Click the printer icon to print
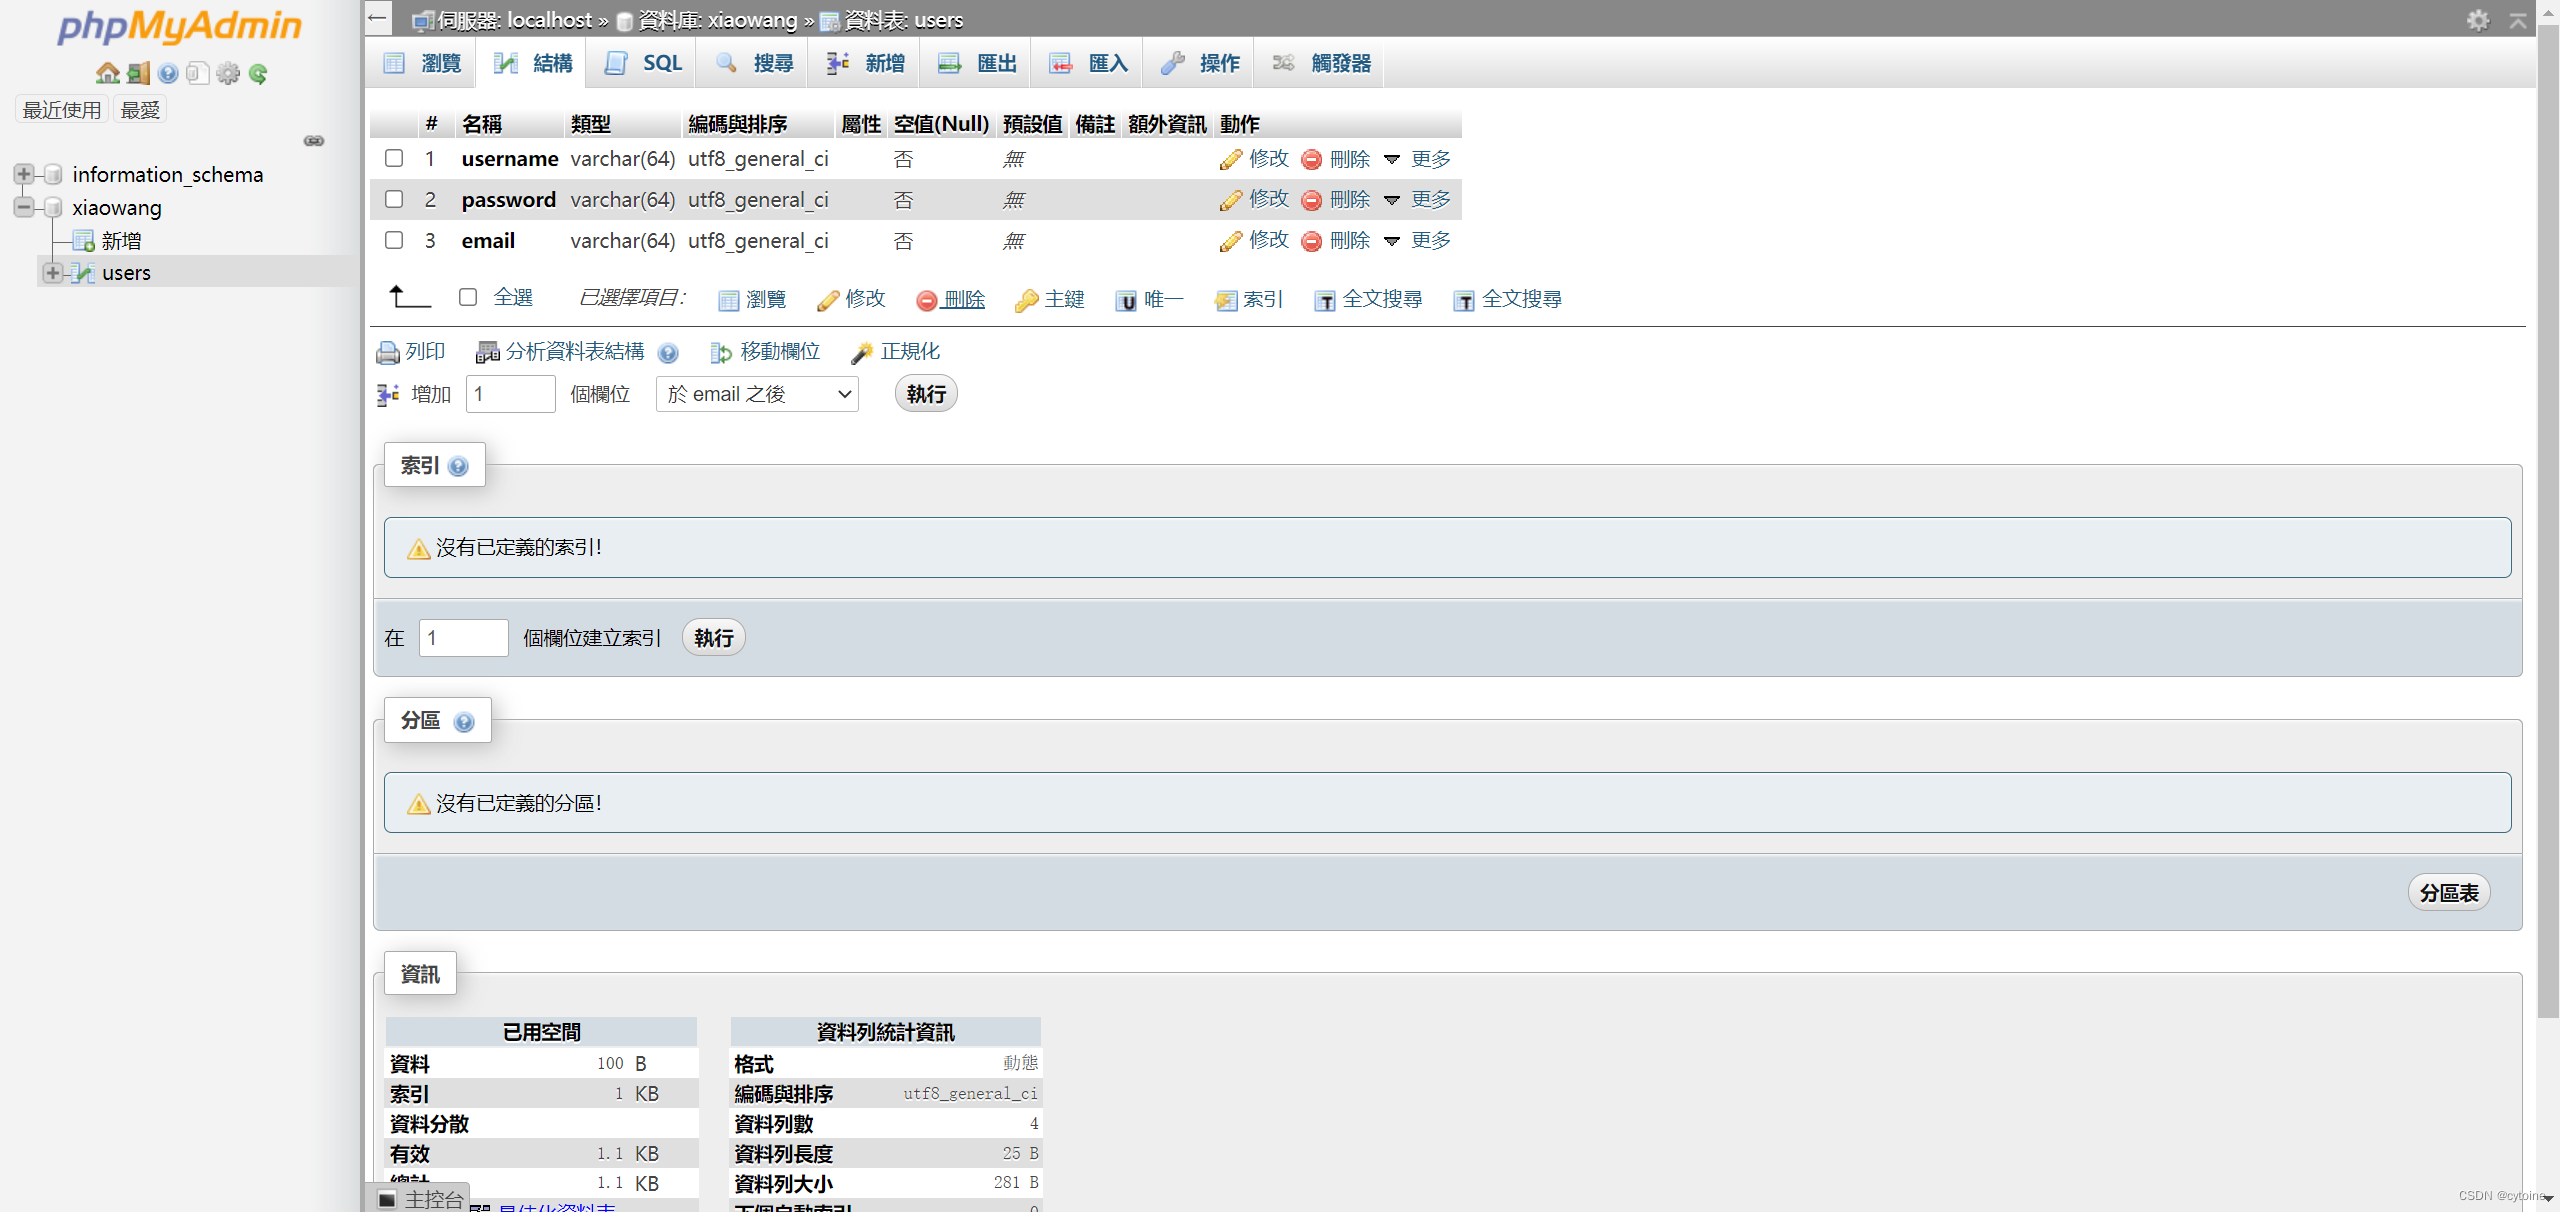Image resolution: width=2561 pixels, height=1212 pixels. tap(388, 352)
